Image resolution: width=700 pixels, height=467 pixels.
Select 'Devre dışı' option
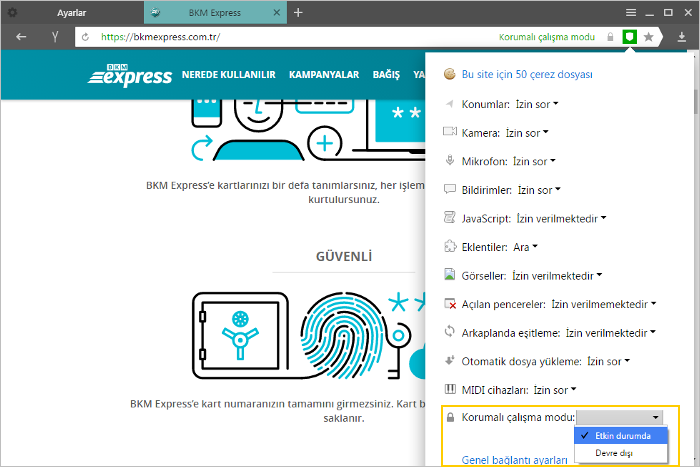click(x=621, y=453)
